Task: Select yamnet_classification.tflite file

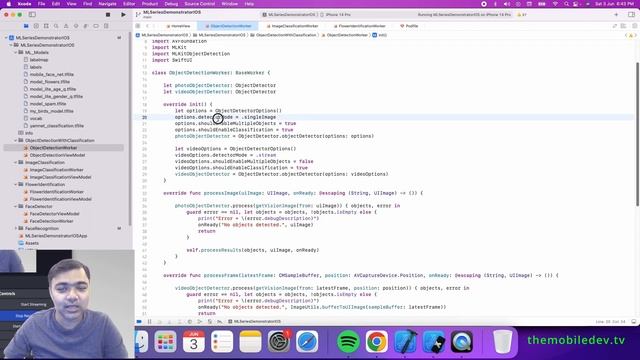Action: coord(56,126)
